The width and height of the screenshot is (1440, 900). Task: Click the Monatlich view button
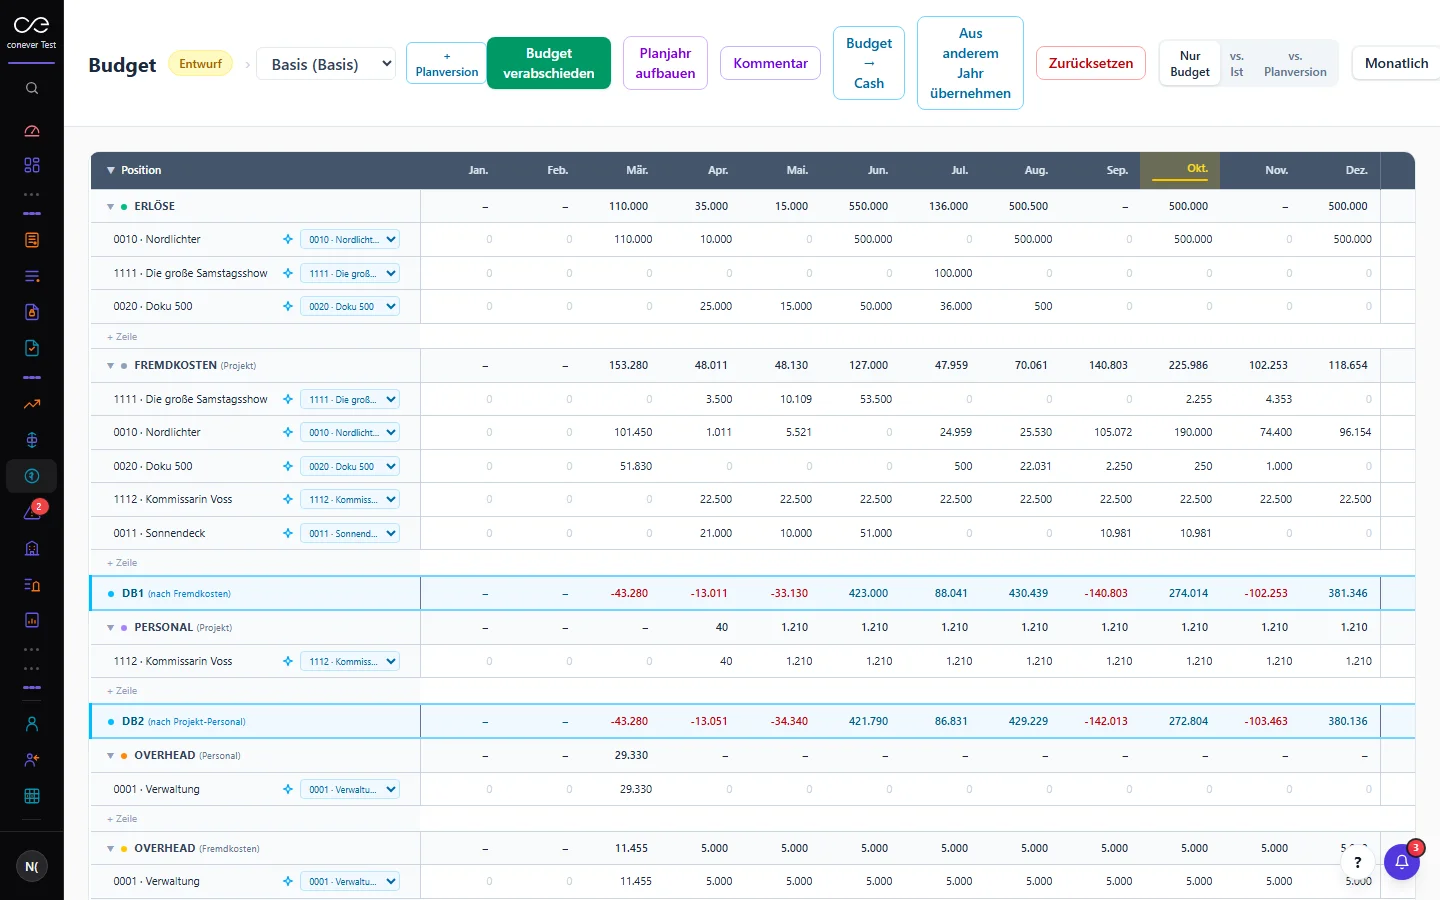click(1396, 63)
